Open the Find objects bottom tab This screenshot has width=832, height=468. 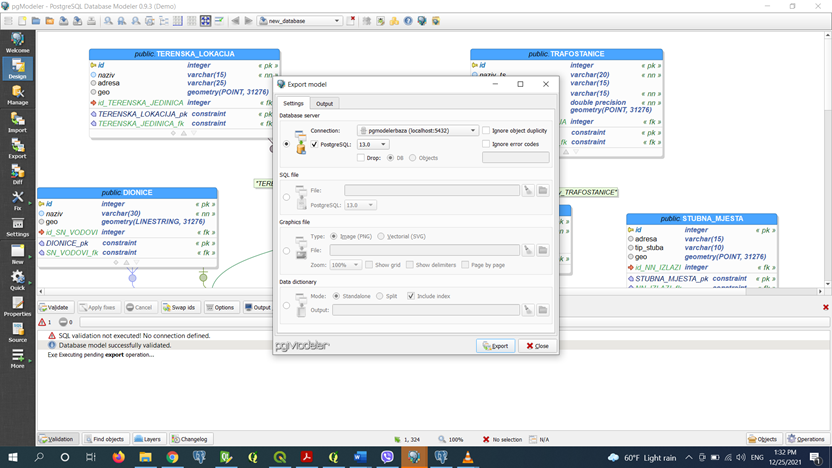(x=105, y=439)
